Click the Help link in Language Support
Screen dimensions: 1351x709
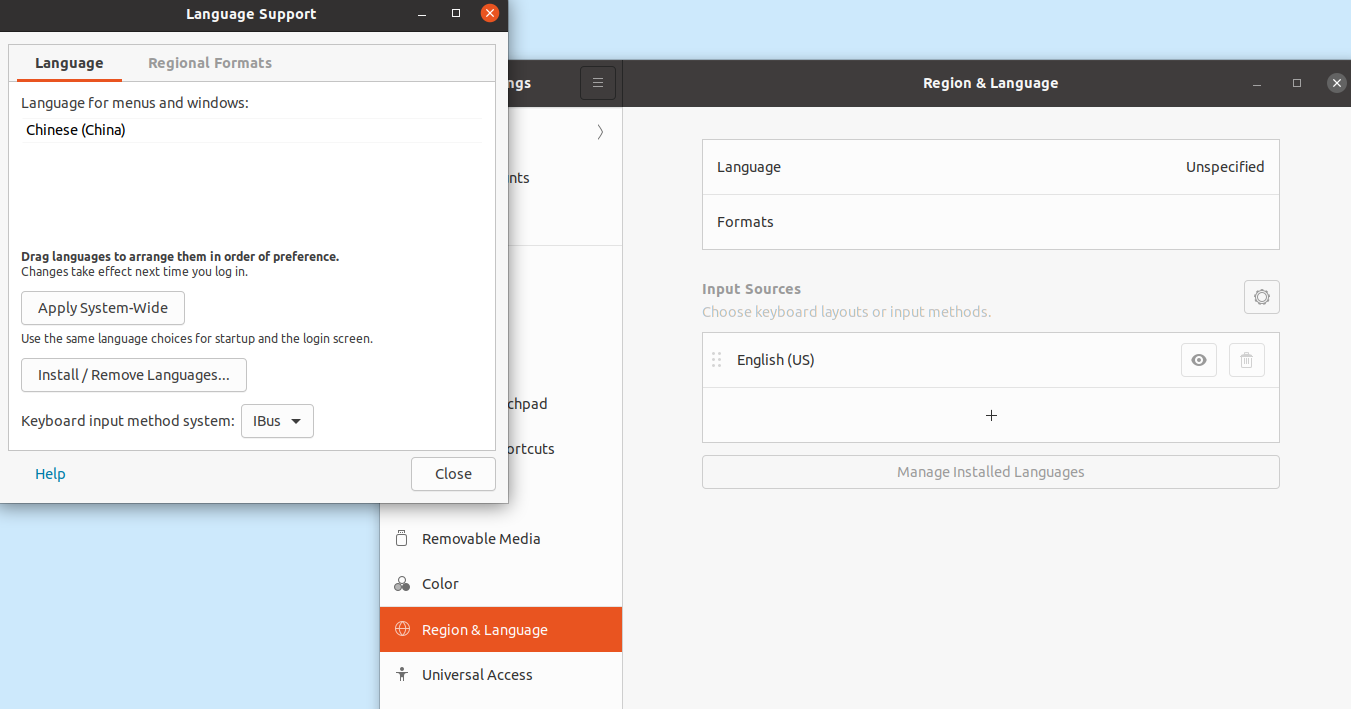(50, 474)
